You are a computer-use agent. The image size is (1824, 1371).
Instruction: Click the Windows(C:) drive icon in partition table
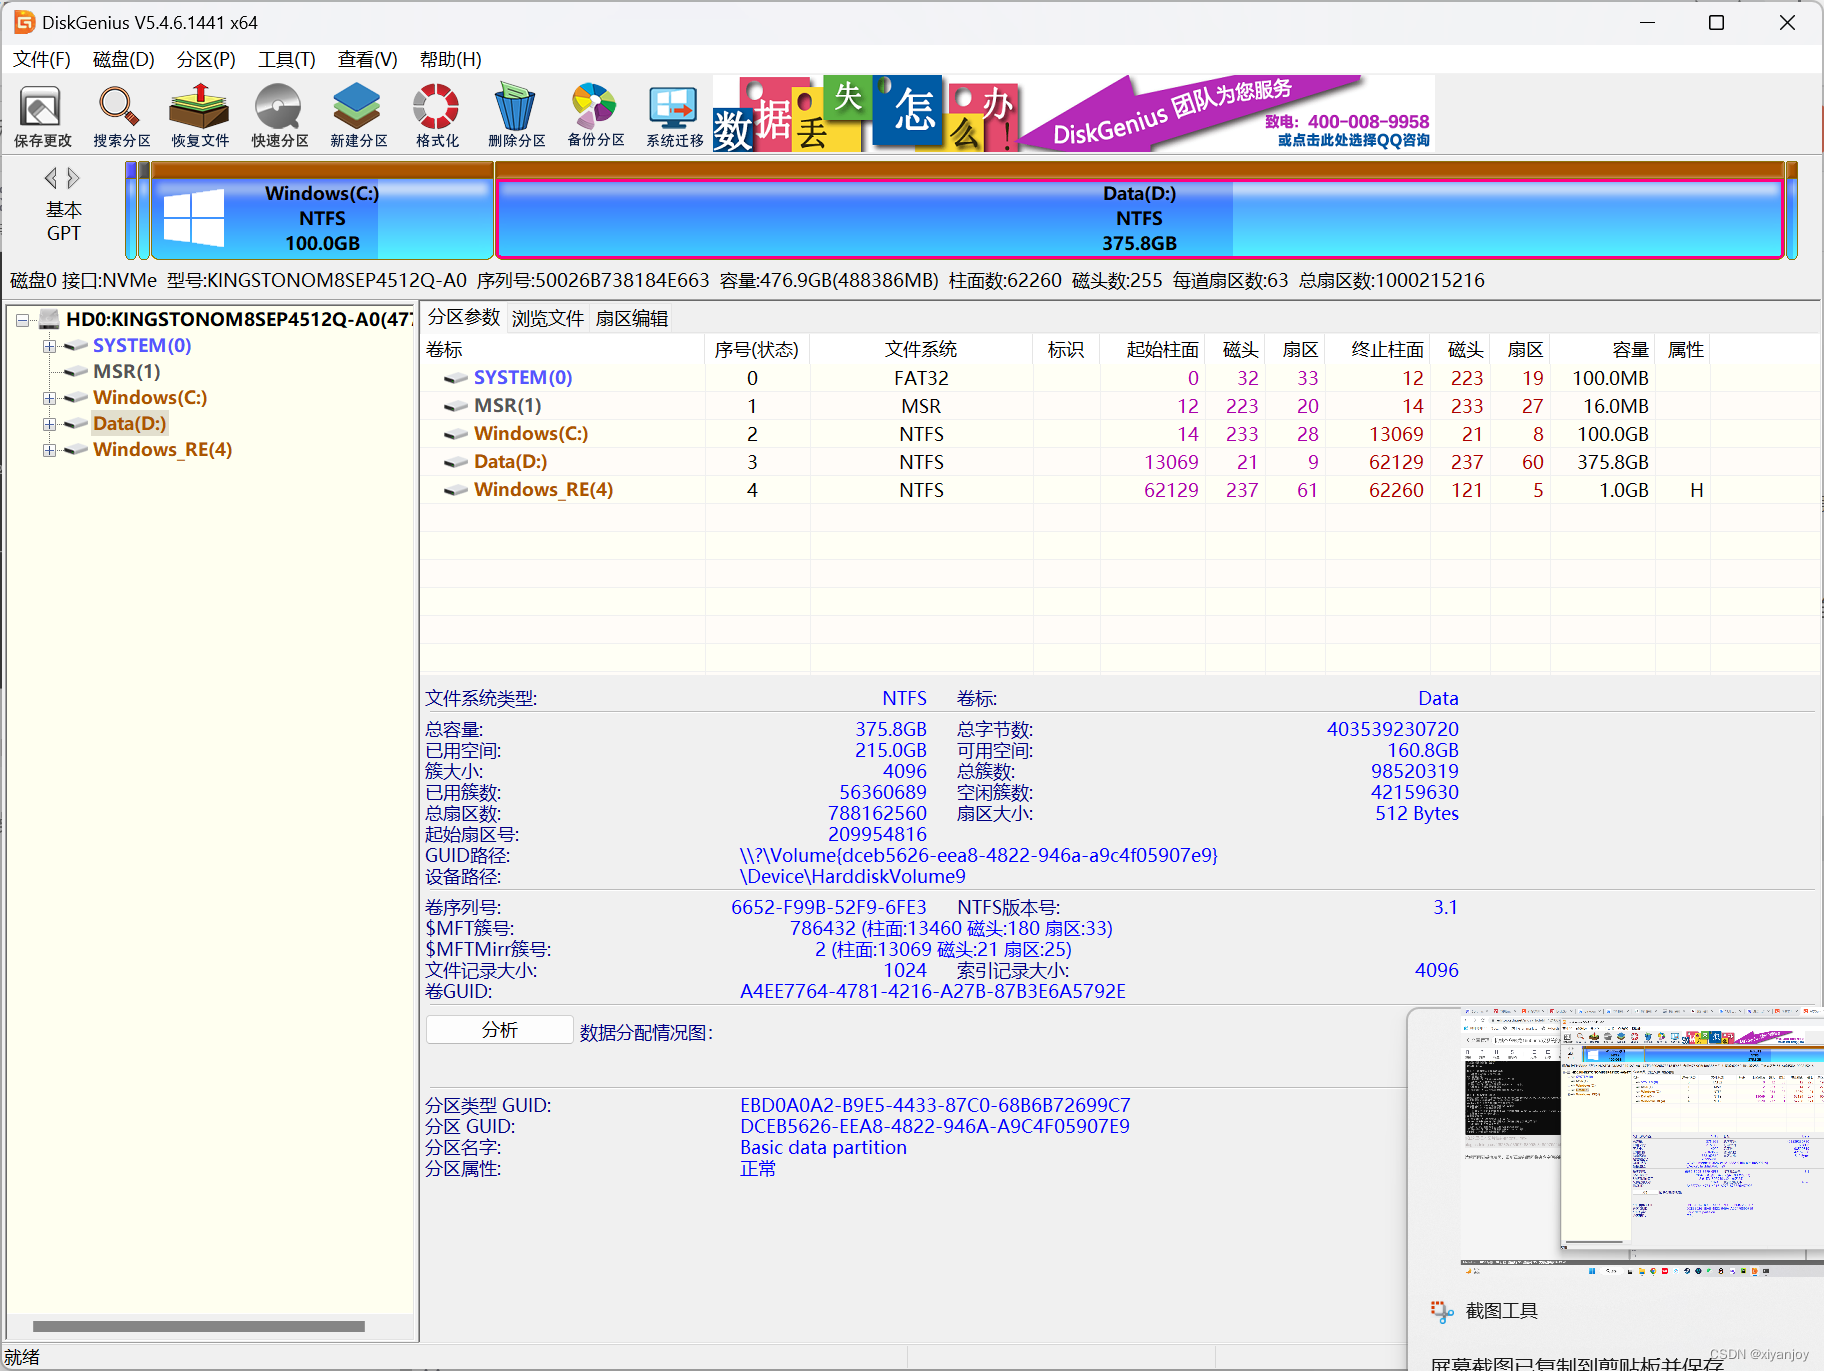click(x=456, y=434)
